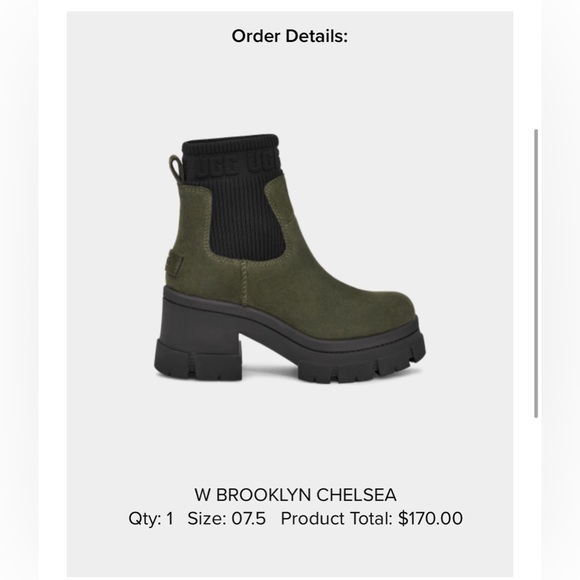
Task: Click the Order Details heading
Action: click(x=290, y=36)
